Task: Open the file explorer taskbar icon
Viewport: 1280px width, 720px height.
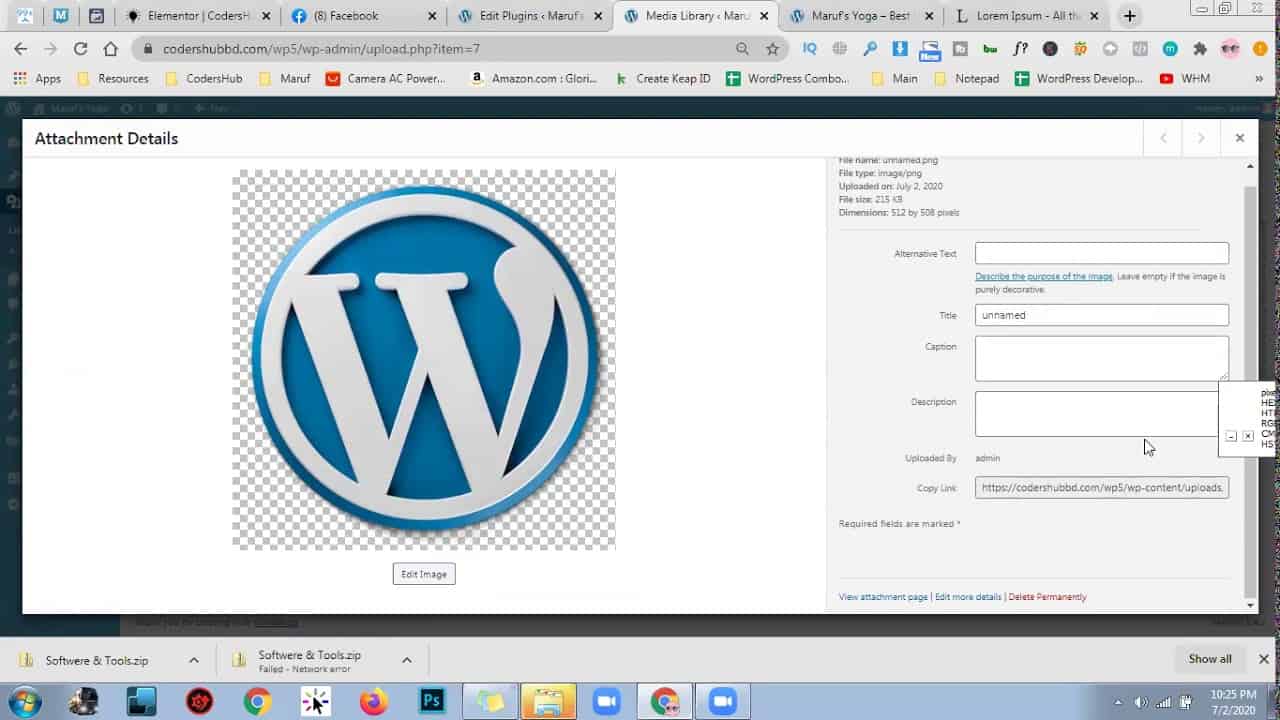Action: [548, 702]
